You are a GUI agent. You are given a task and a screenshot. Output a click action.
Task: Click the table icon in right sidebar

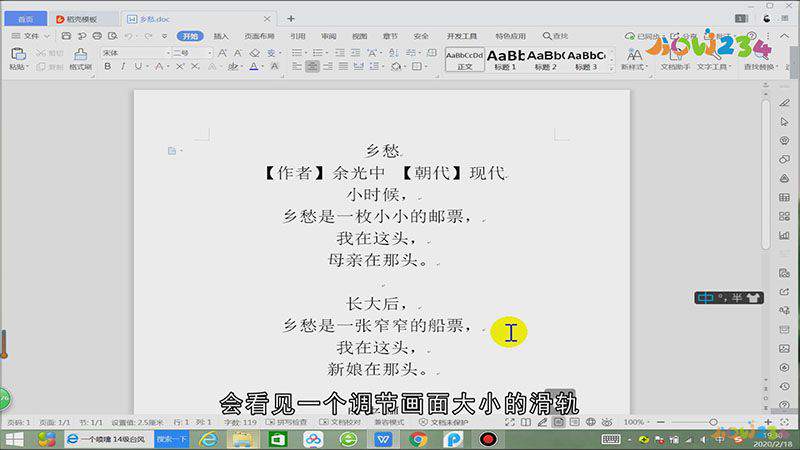click(784, 197)
